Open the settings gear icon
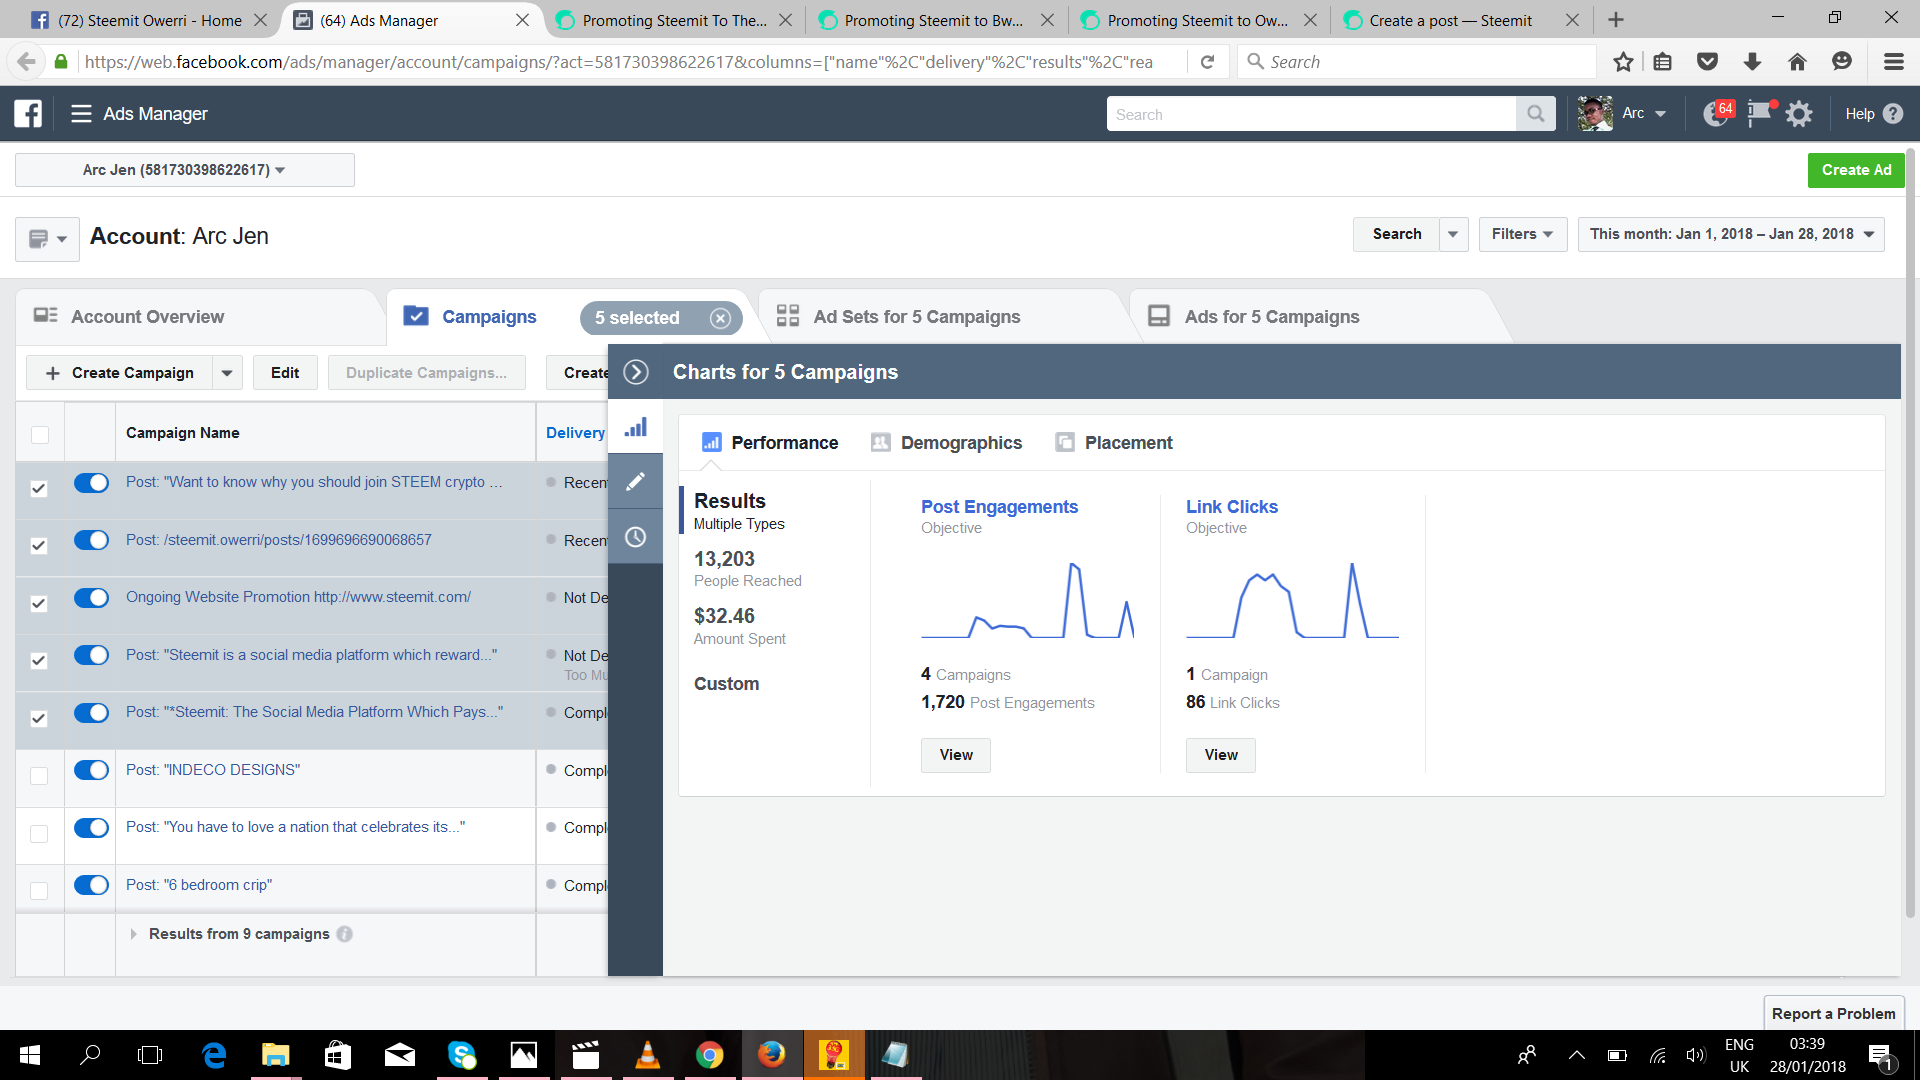 pyautogui.click(x=1799, y=114)
